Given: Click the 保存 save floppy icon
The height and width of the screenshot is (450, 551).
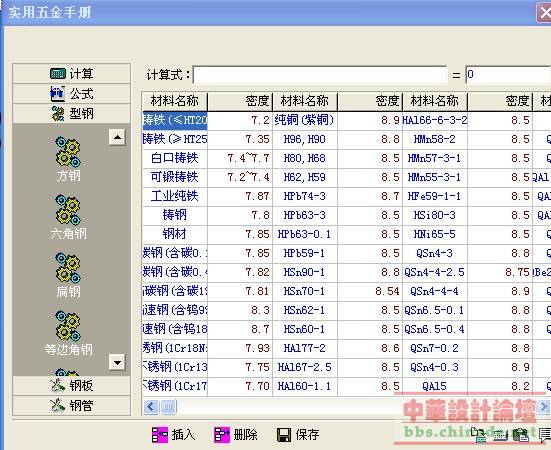Looking at the screenshot, I should click(284, 435).
